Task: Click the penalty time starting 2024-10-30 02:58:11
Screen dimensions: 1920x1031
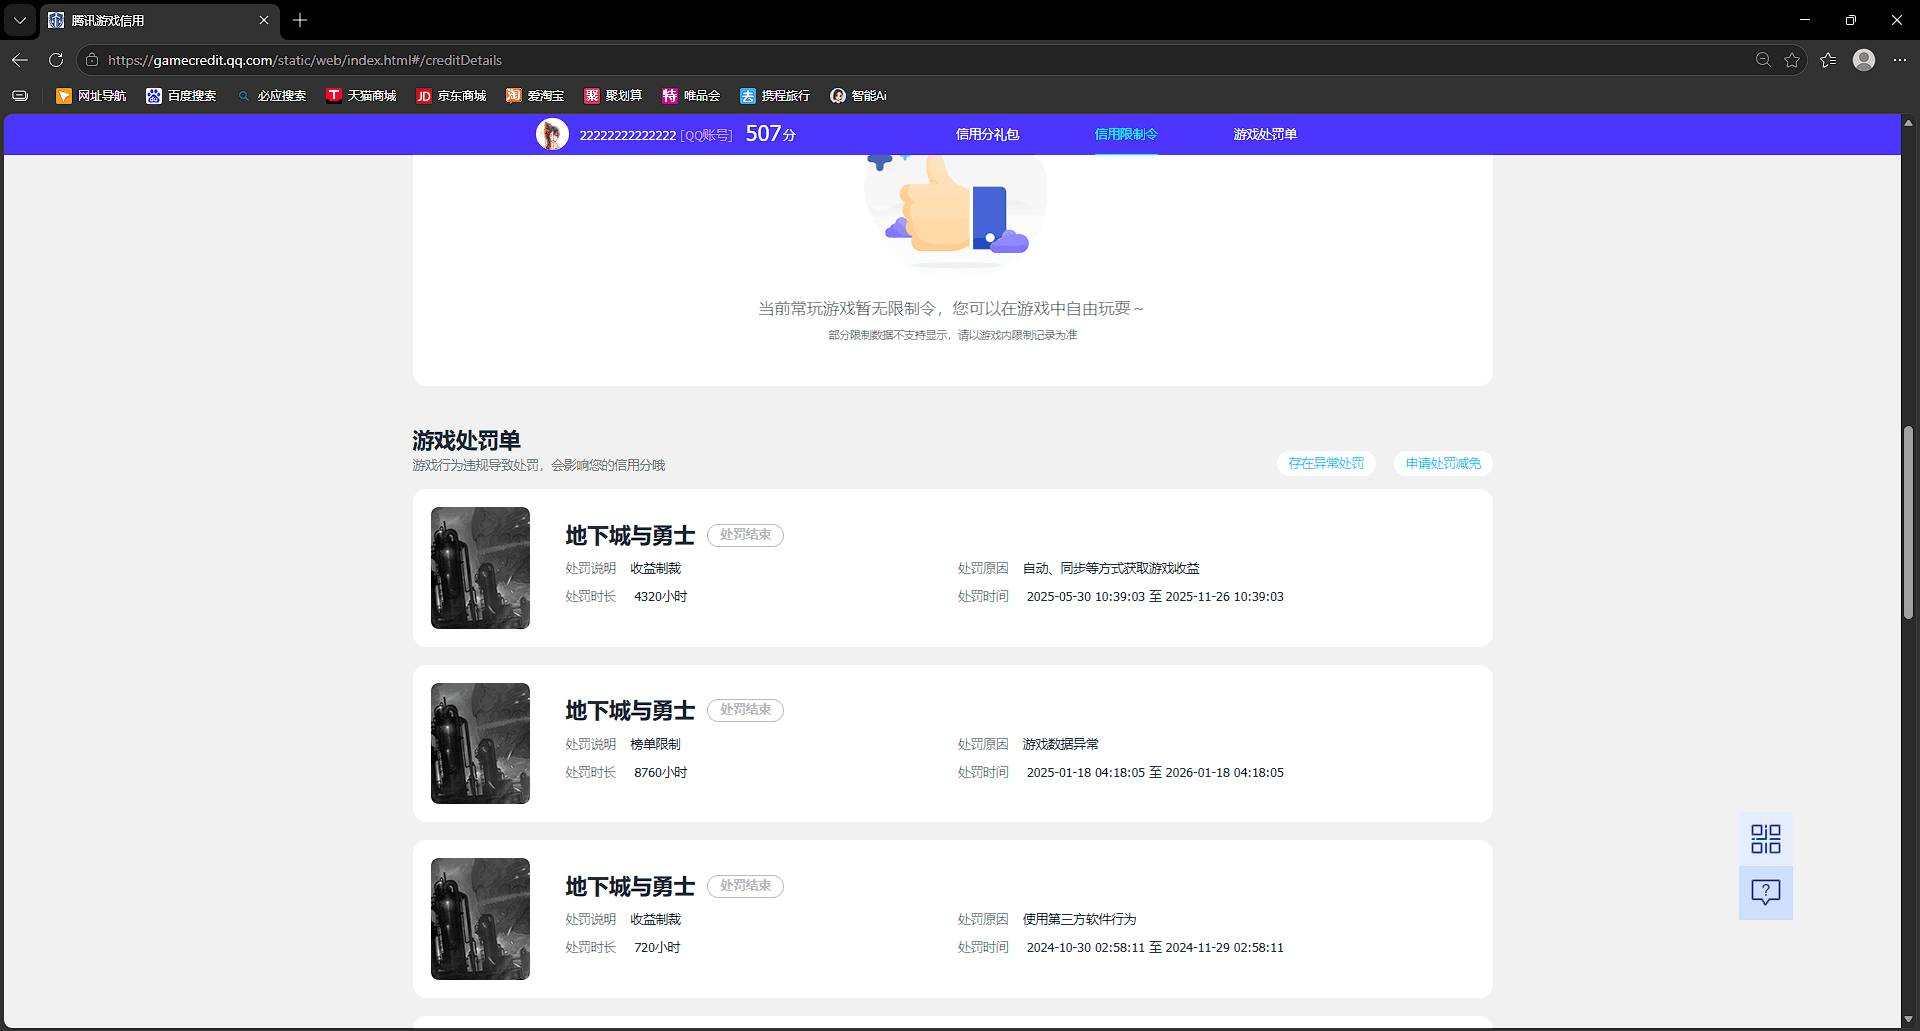Action: point(1155,948)
